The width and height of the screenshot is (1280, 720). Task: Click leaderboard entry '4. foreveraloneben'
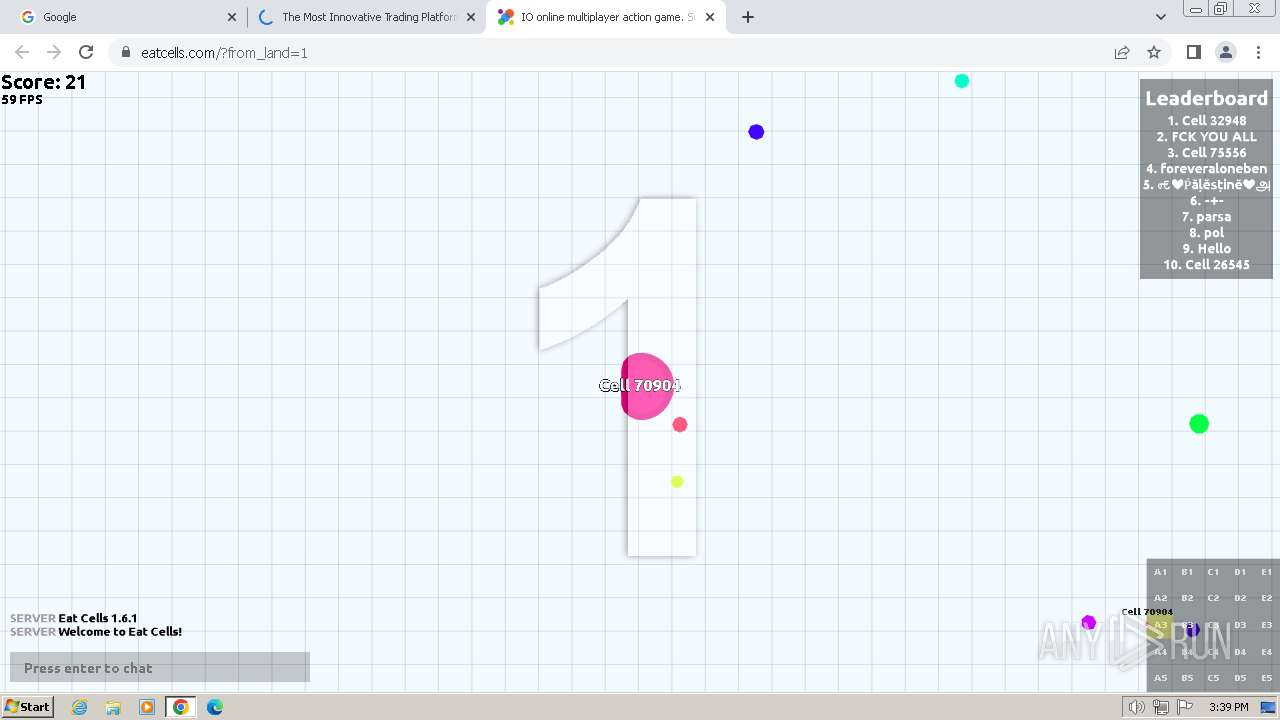[x=1206, y=169]
